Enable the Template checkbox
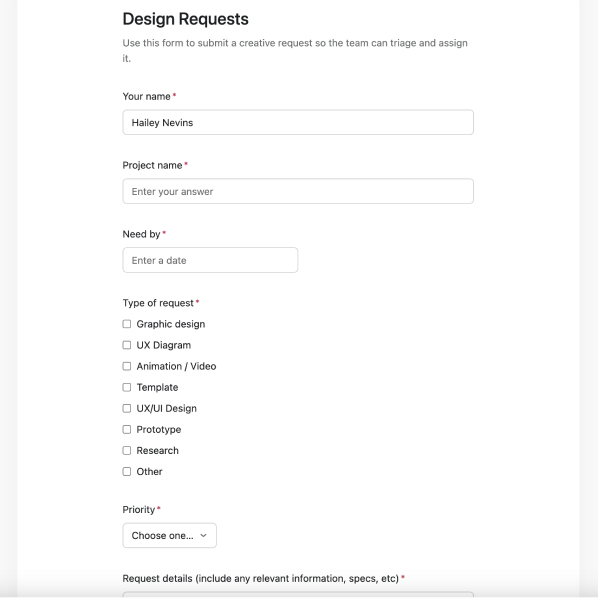This screenshot has height=598, width=598. (x=127, y=387)
